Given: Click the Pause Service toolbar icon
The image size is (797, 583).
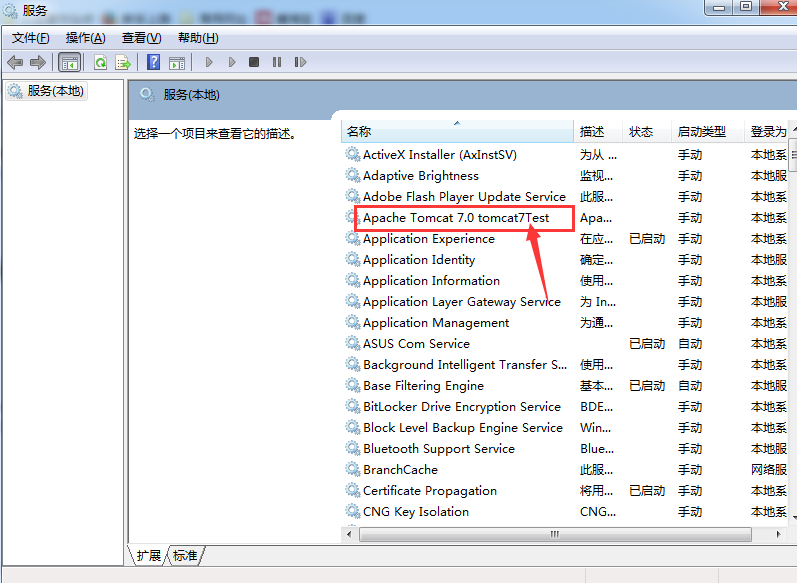Looking at the screenshot, I should pyautogui.click(x=277, y=62).
